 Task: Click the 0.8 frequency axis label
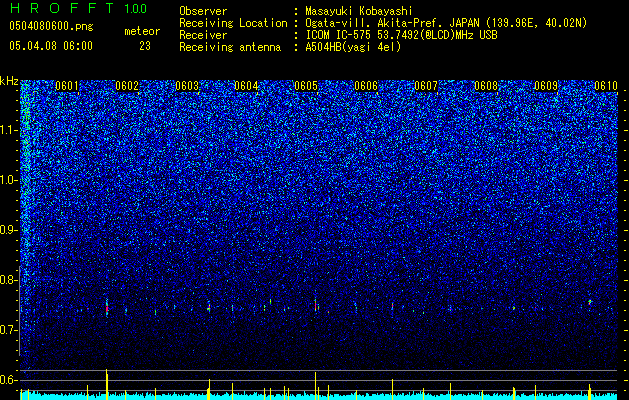[9, 280]
